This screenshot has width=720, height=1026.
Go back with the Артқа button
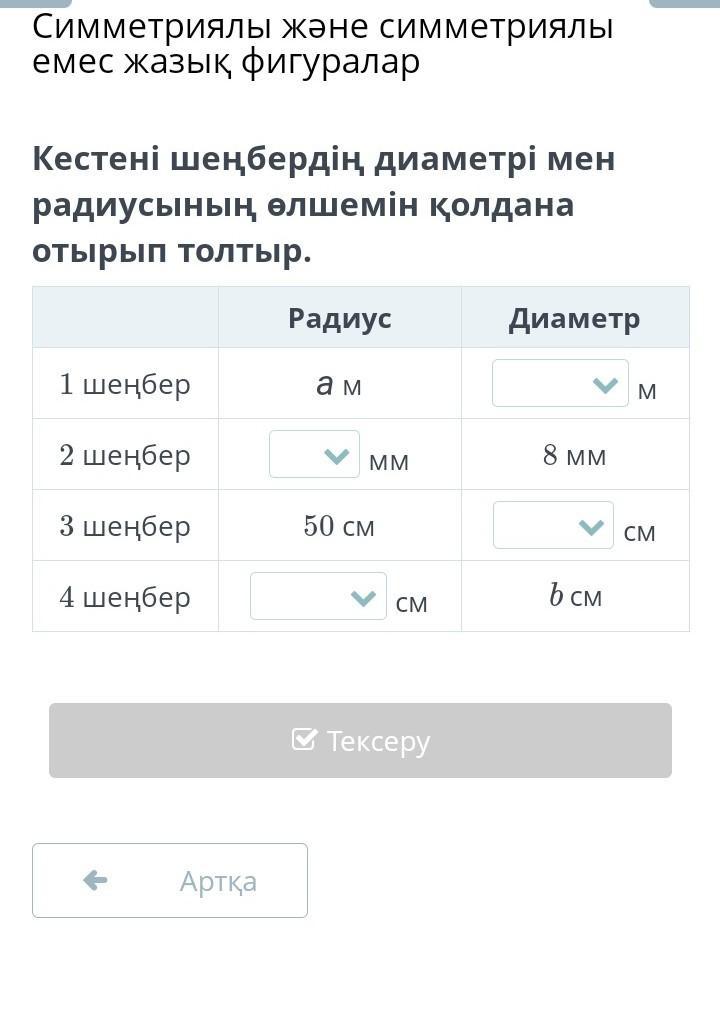point(170,880)
